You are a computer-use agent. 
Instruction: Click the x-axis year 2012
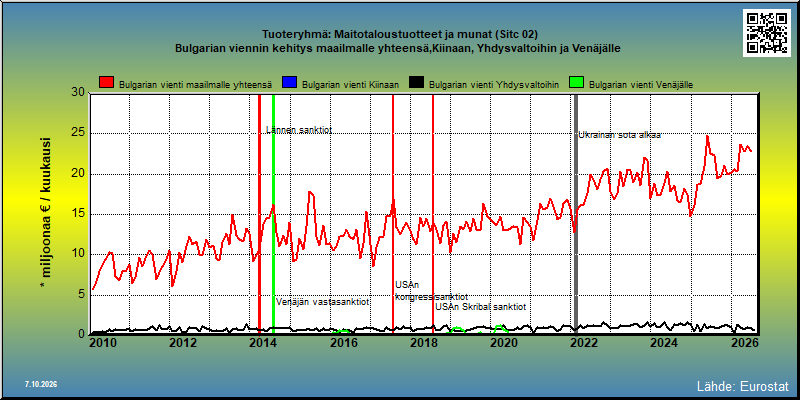[183, 342]
